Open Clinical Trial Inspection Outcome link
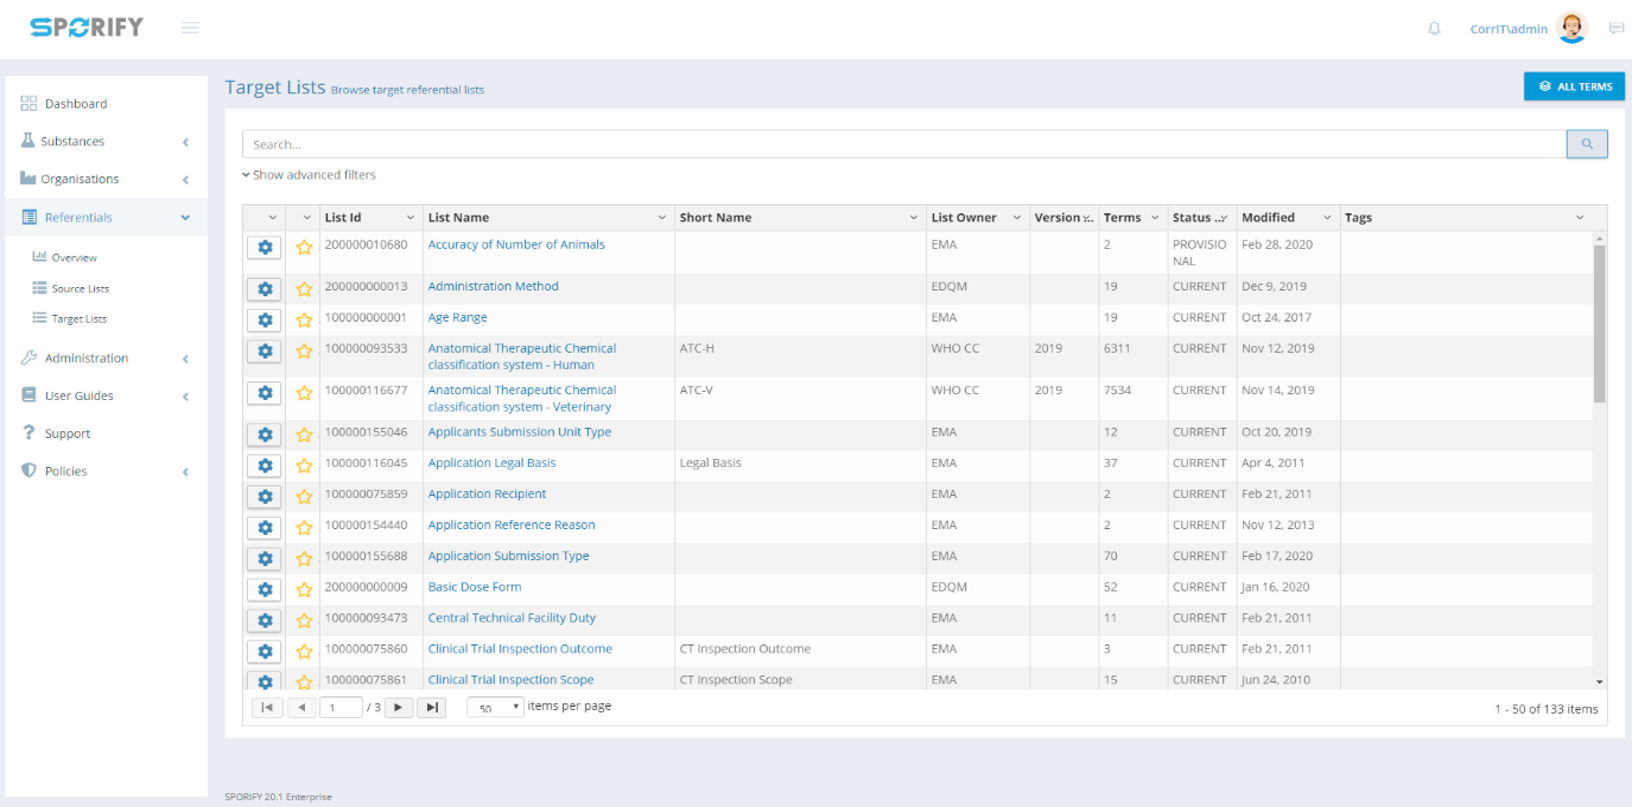Image resolution: width=1632 pixels, height=807 pixels. tap(519, 649)
